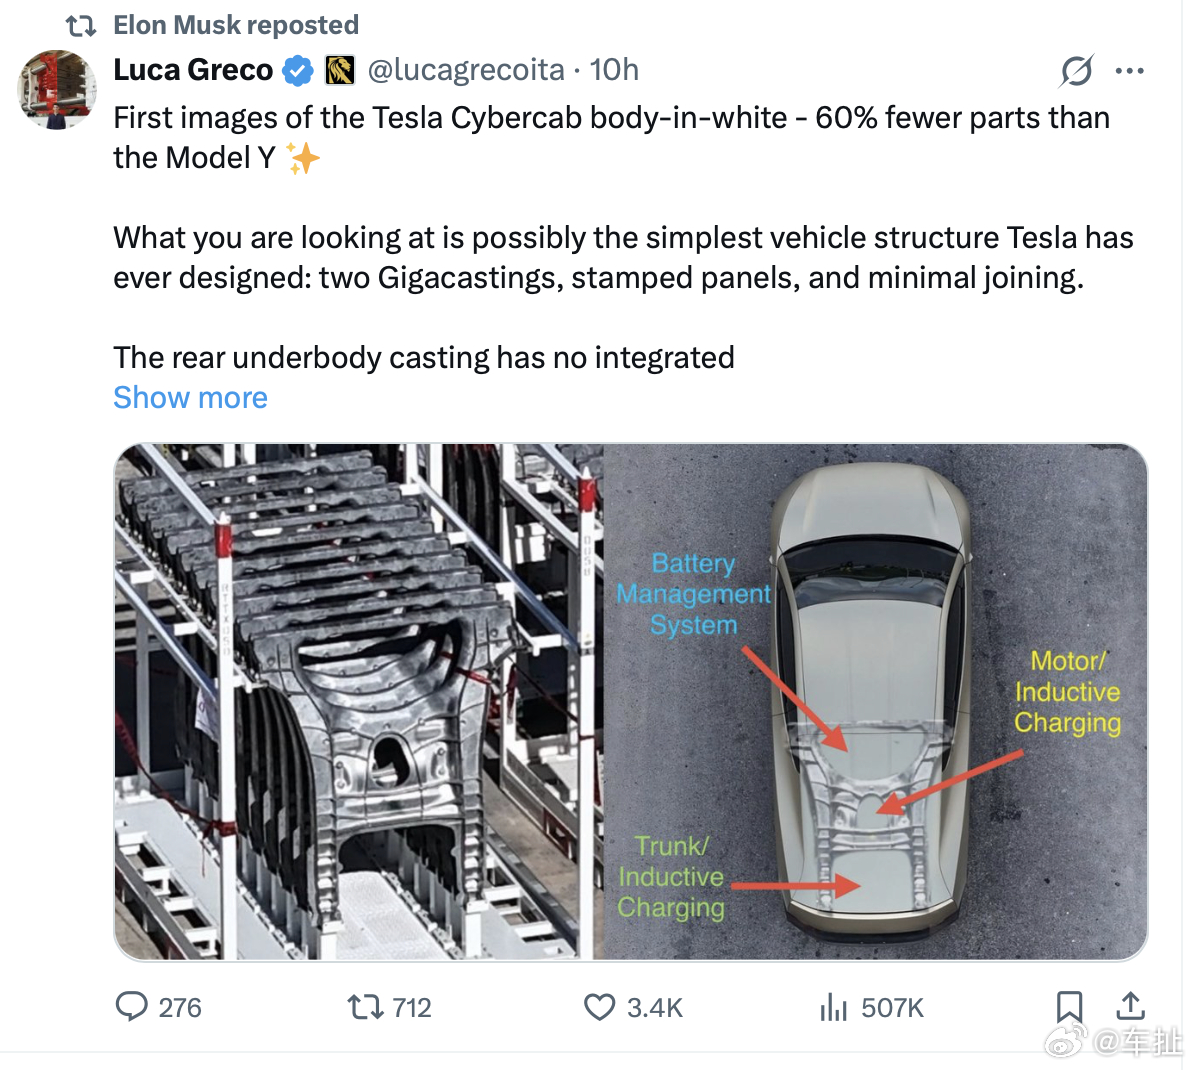This screenshot has width=1194, height=1070.
Task: Repost this tweet via retweet icon
Action: pos(365,1006)
